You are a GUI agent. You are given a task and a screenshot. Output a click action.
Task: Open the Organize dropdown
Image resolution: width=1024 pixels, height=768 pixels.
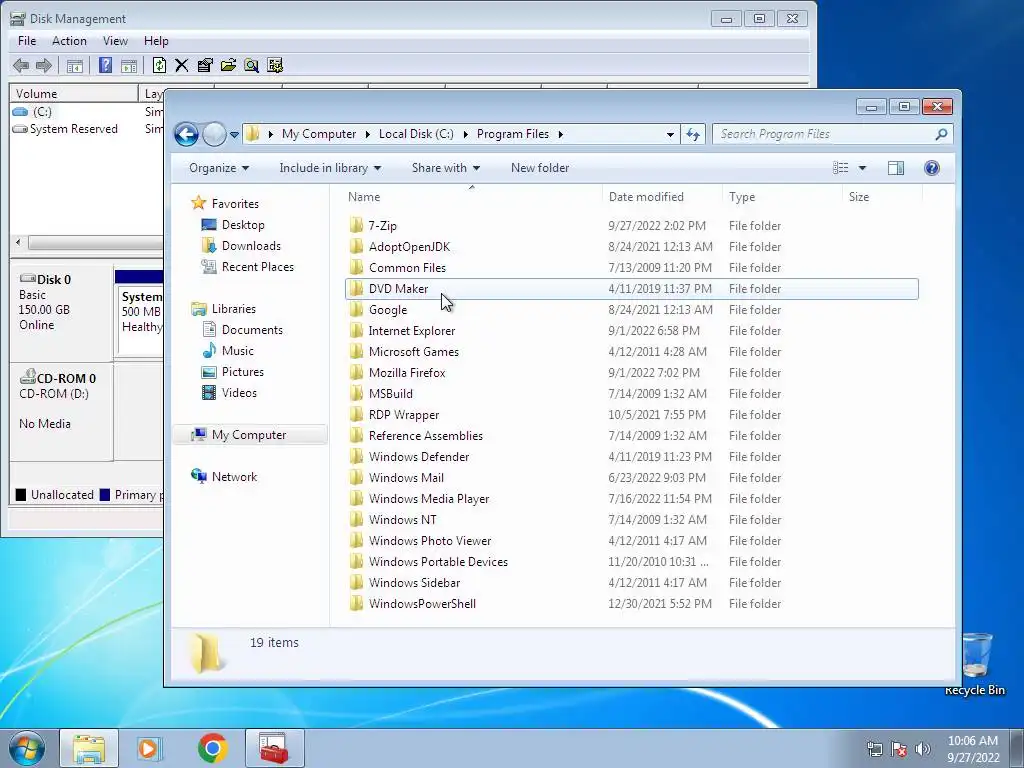pyautogui.click(x=219, y=168)
